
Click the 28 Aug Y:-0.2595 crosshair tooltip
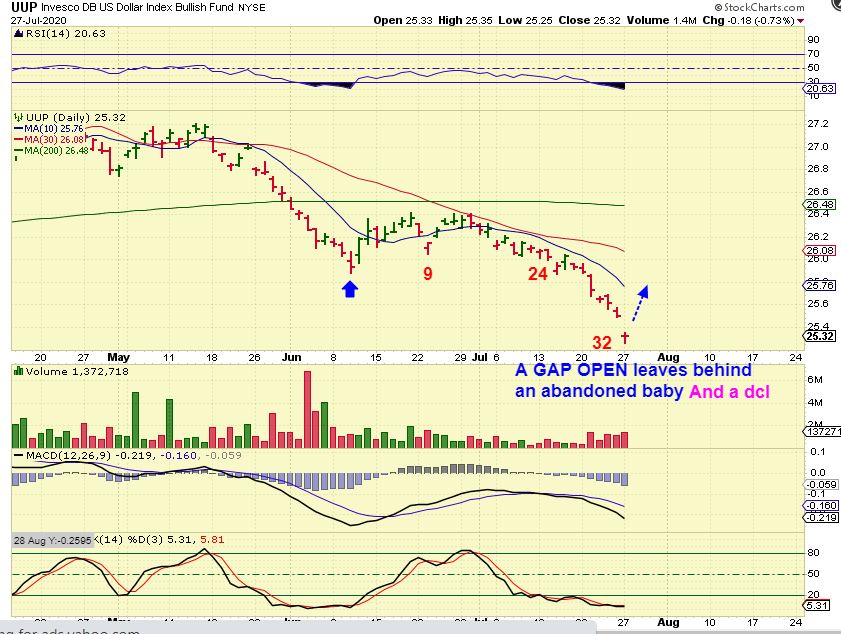tap(53, 540)
